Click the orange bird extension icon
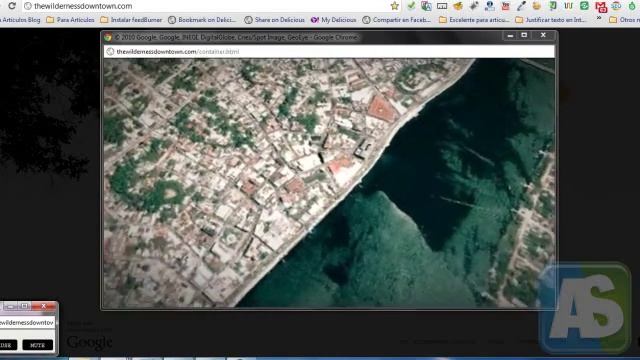The image size is (640, 360). pyautogui.click(x=458, y=6)
